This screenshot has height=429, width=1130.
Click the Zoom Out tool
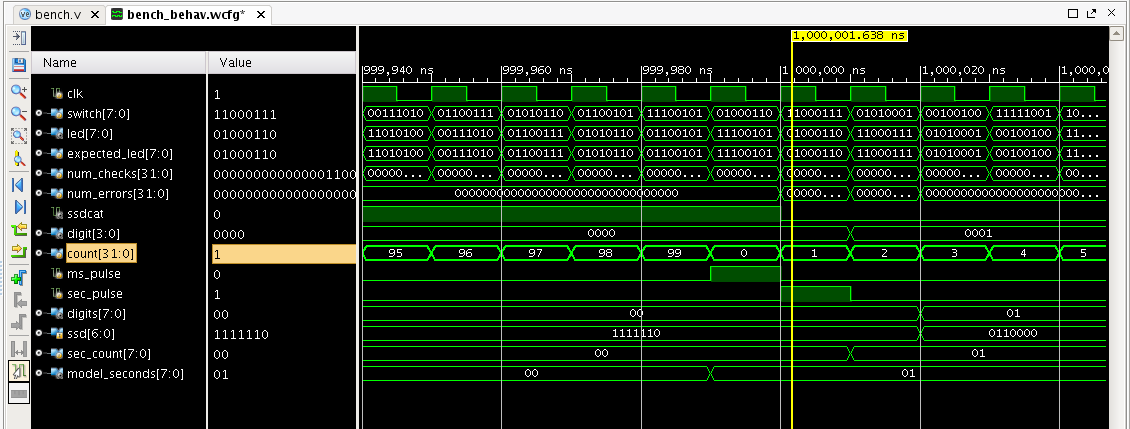pos(19,113)
